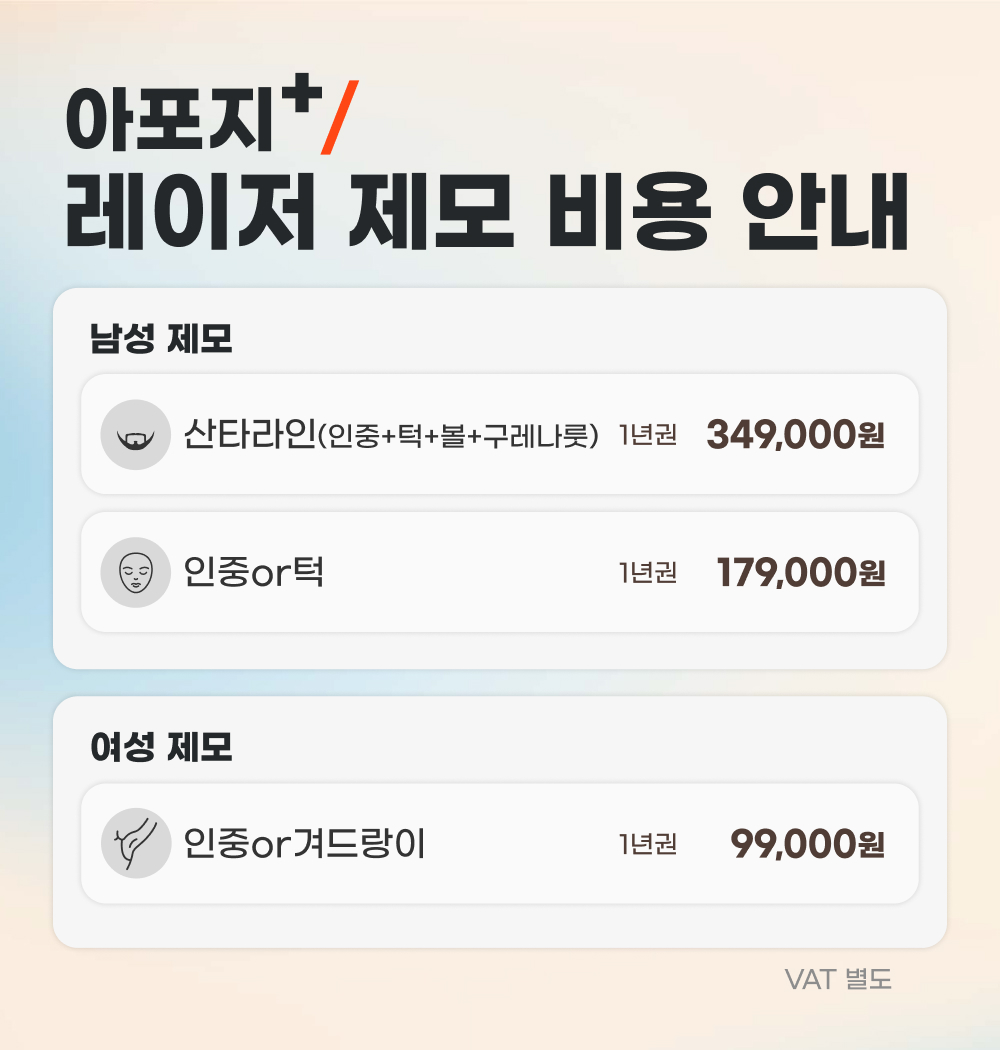
Task: Click the 아포지 logo text
Action: tap(171, 119)
